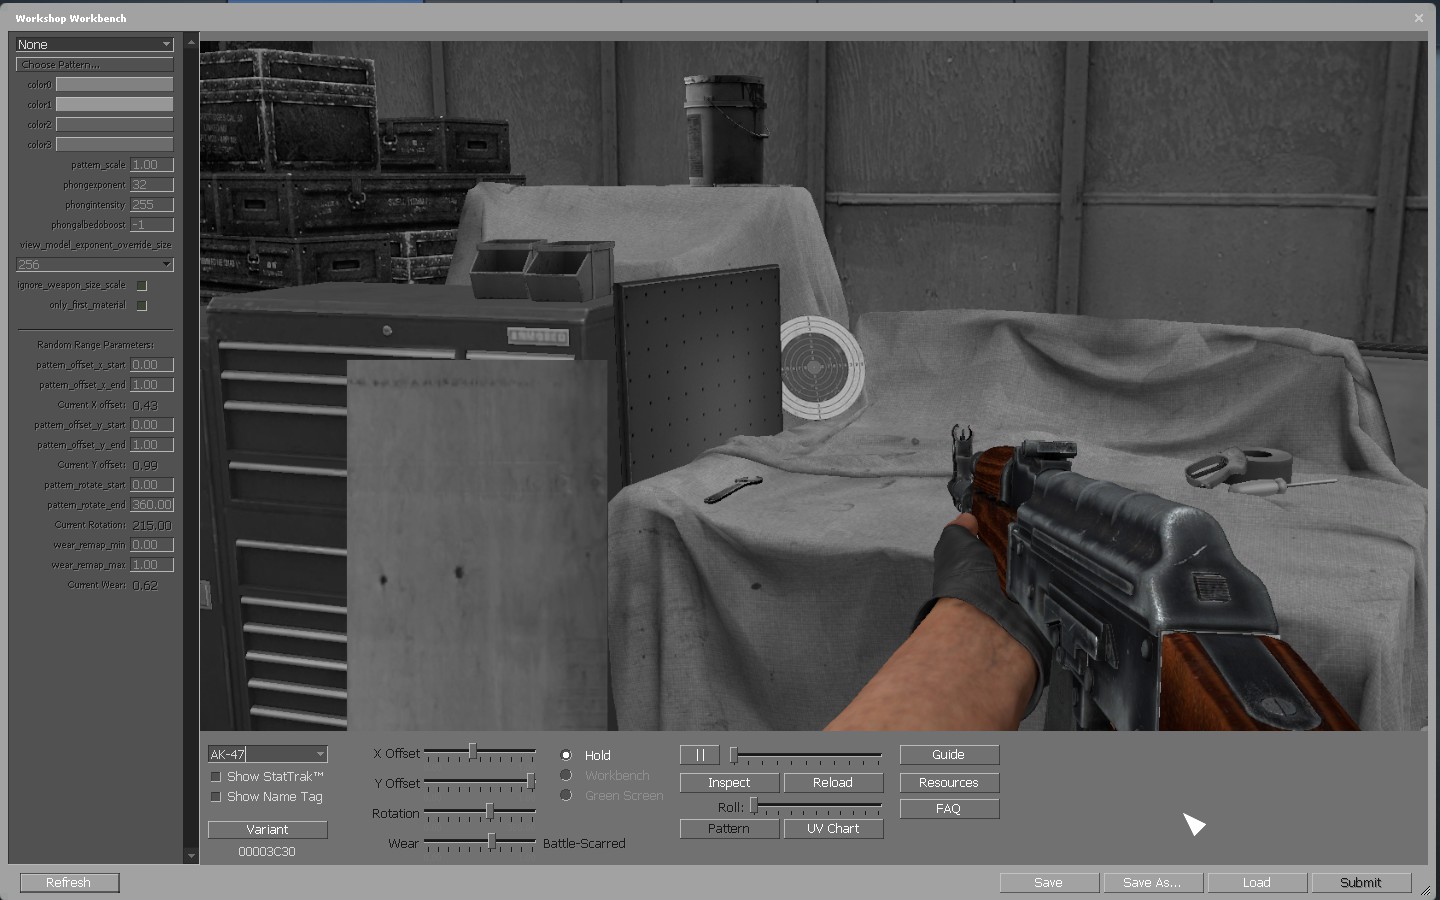
Task: Select the Hold view radio button
Action: [x=566, y=755]
